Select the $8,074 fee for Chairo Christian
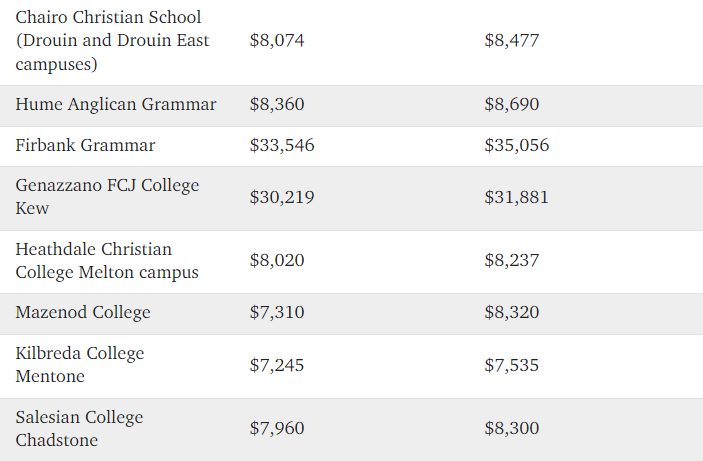This screenshot has height=461, width=703. pos(277,41)
